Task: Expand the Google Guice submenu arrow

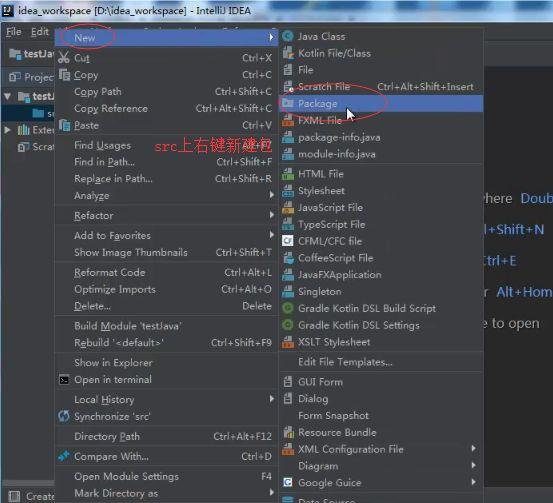Action: pyautogui.click(x=473, y=482)
